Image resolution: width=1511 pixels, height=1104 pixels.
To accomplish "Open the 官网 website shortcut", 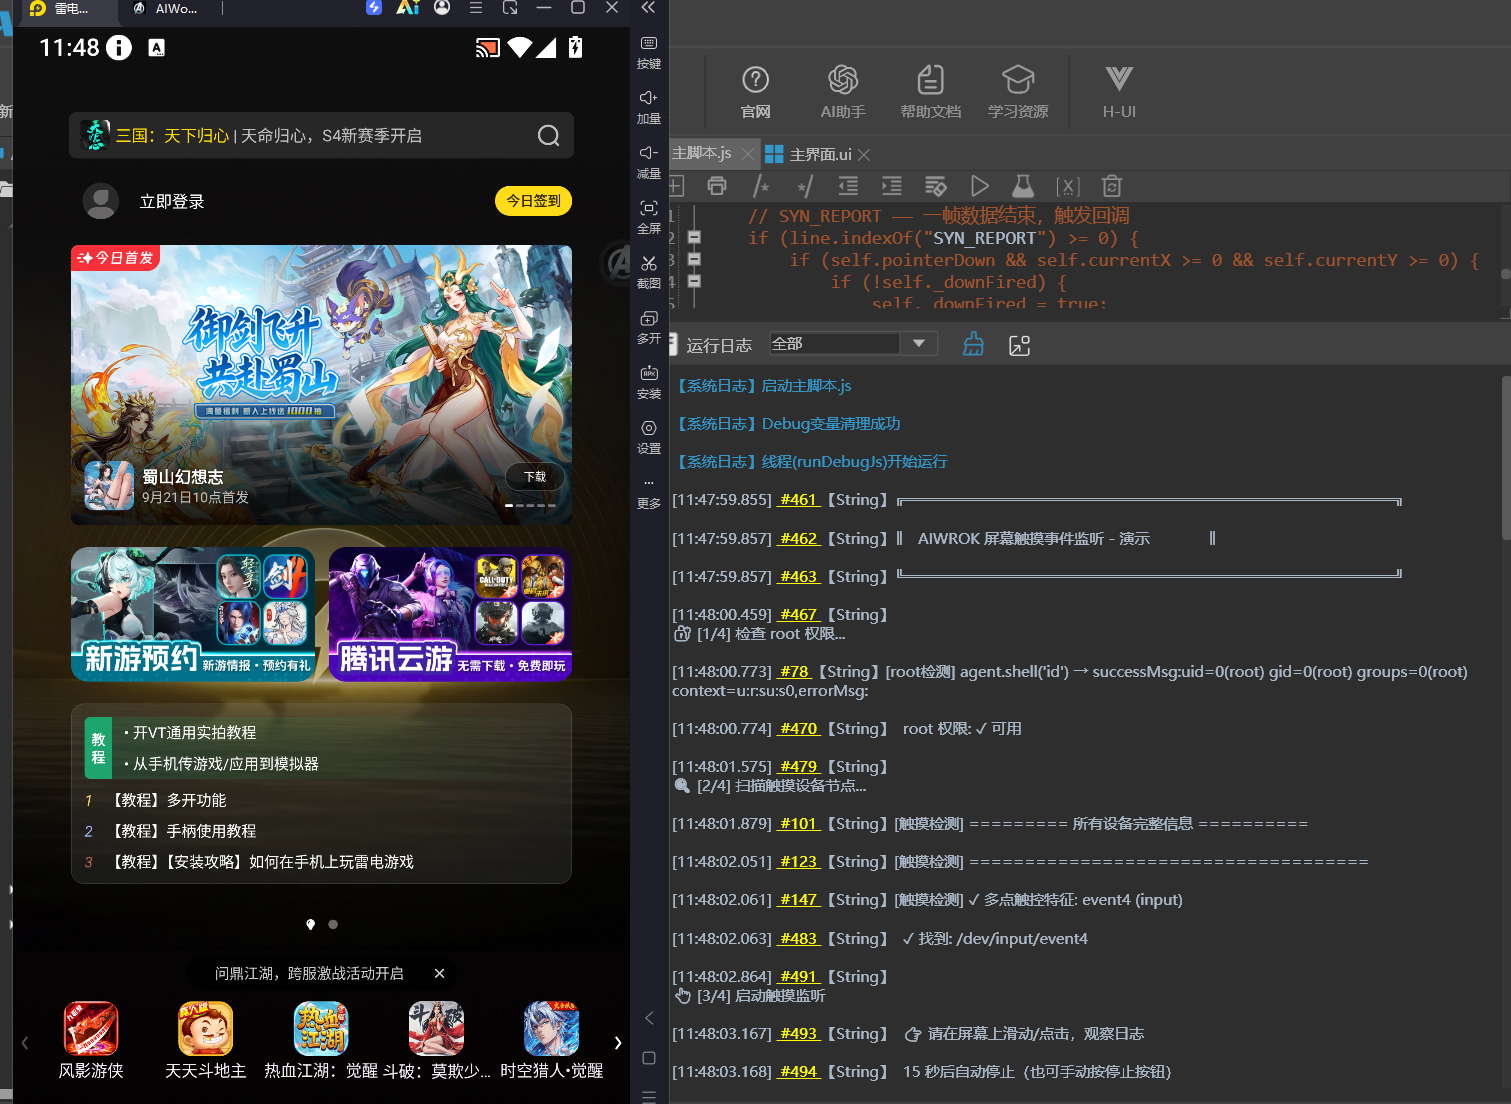I will click(756, 91).
